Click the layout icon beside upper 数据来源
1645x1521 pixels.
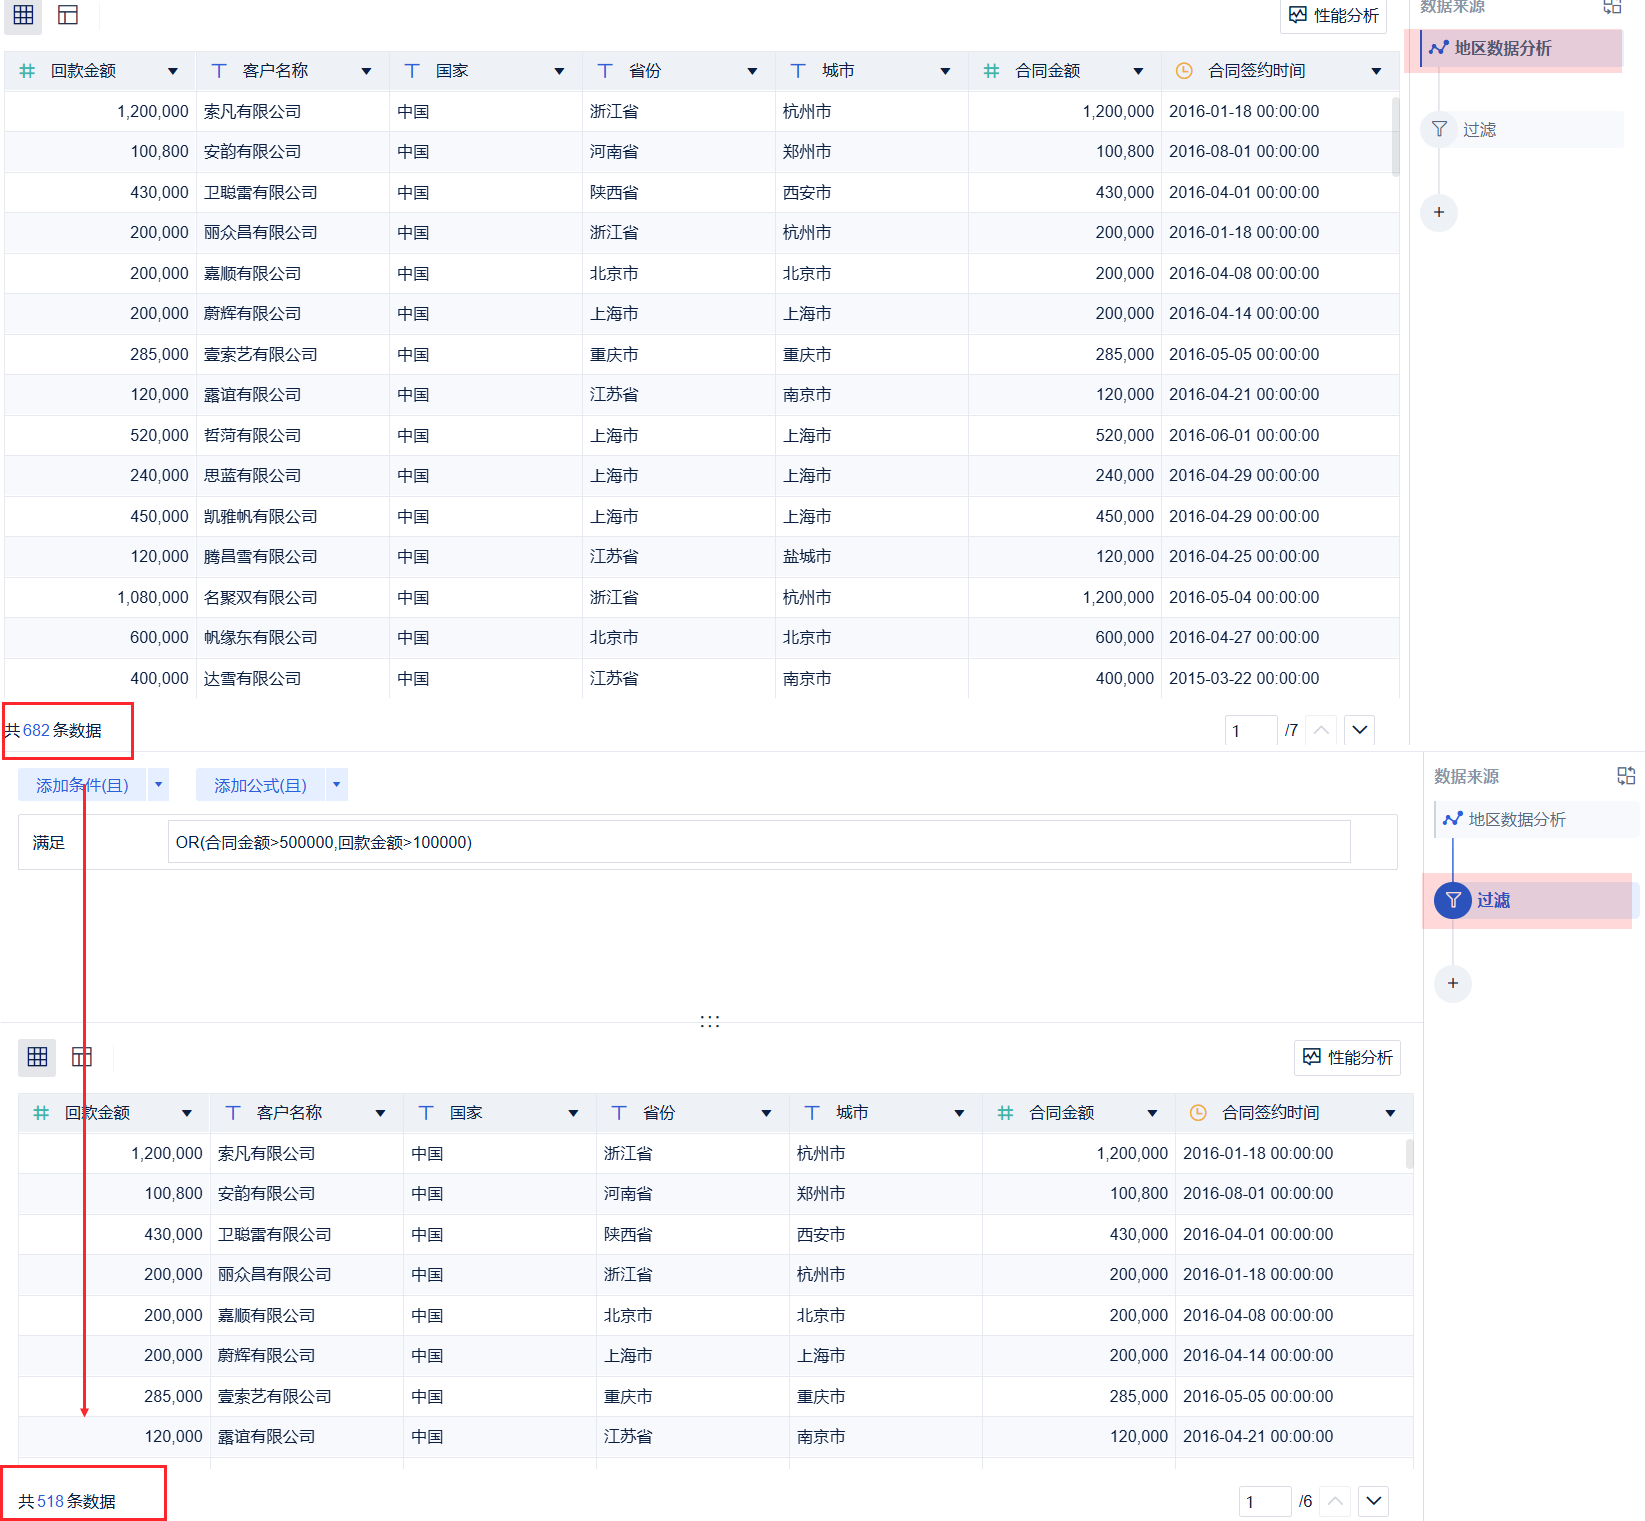[x=1612, y=6]
